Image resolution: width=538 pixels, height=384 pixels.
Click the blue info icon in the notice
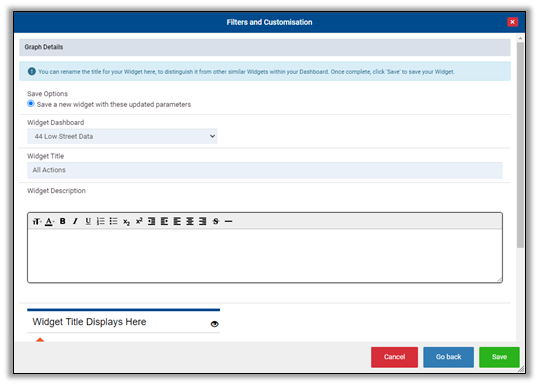click(x=32, y=71)
